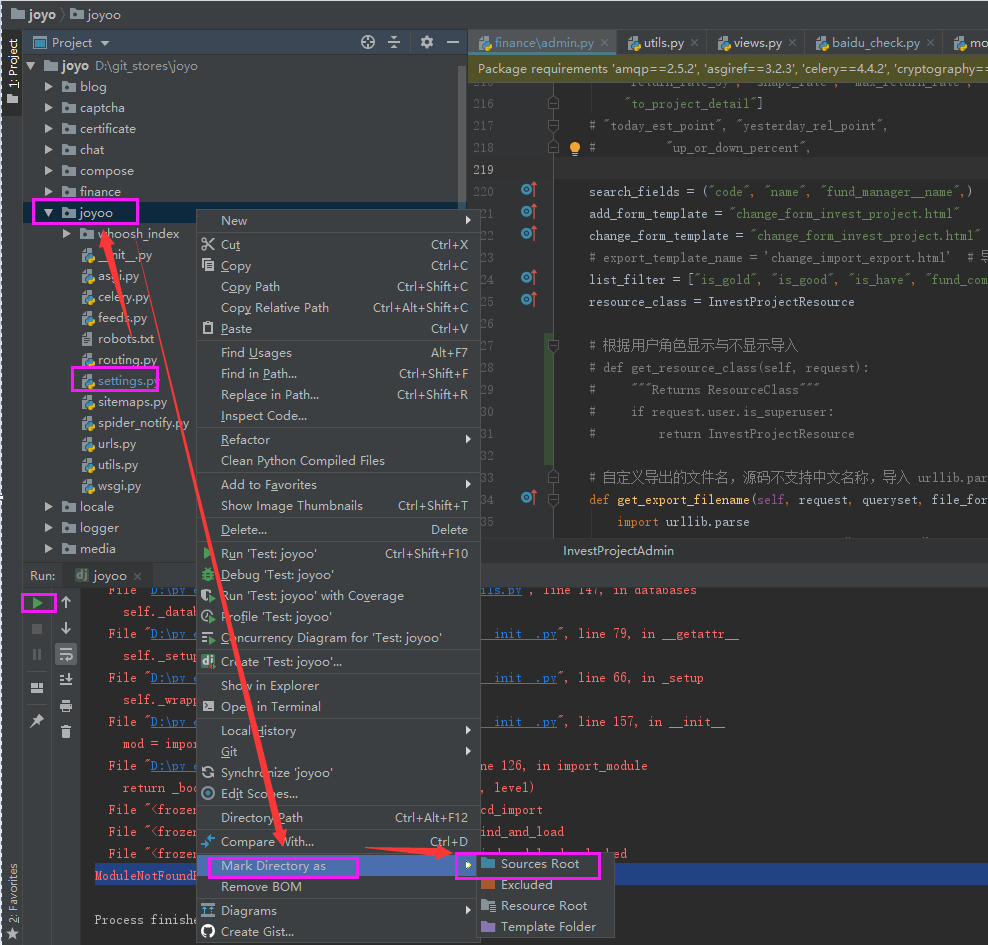The height and width of the screenshot is (945, 988).
Task: Collapse all nodes using the collapse-all icon
Action: coord(394,42)
